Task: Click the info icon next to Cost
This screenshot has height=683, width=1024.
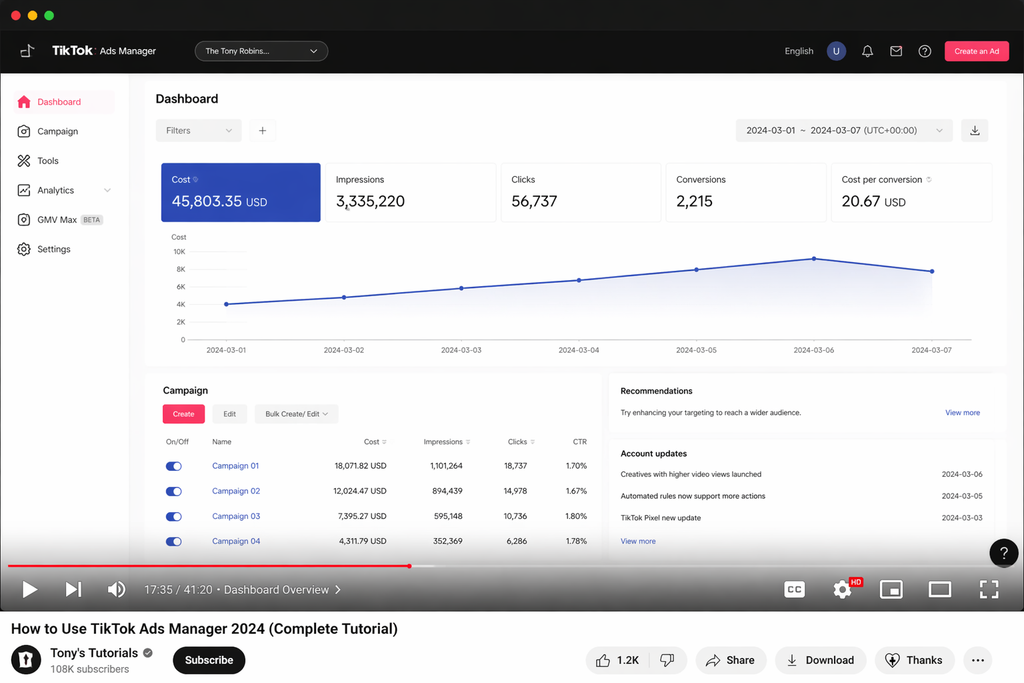Action: coord(195,180)
